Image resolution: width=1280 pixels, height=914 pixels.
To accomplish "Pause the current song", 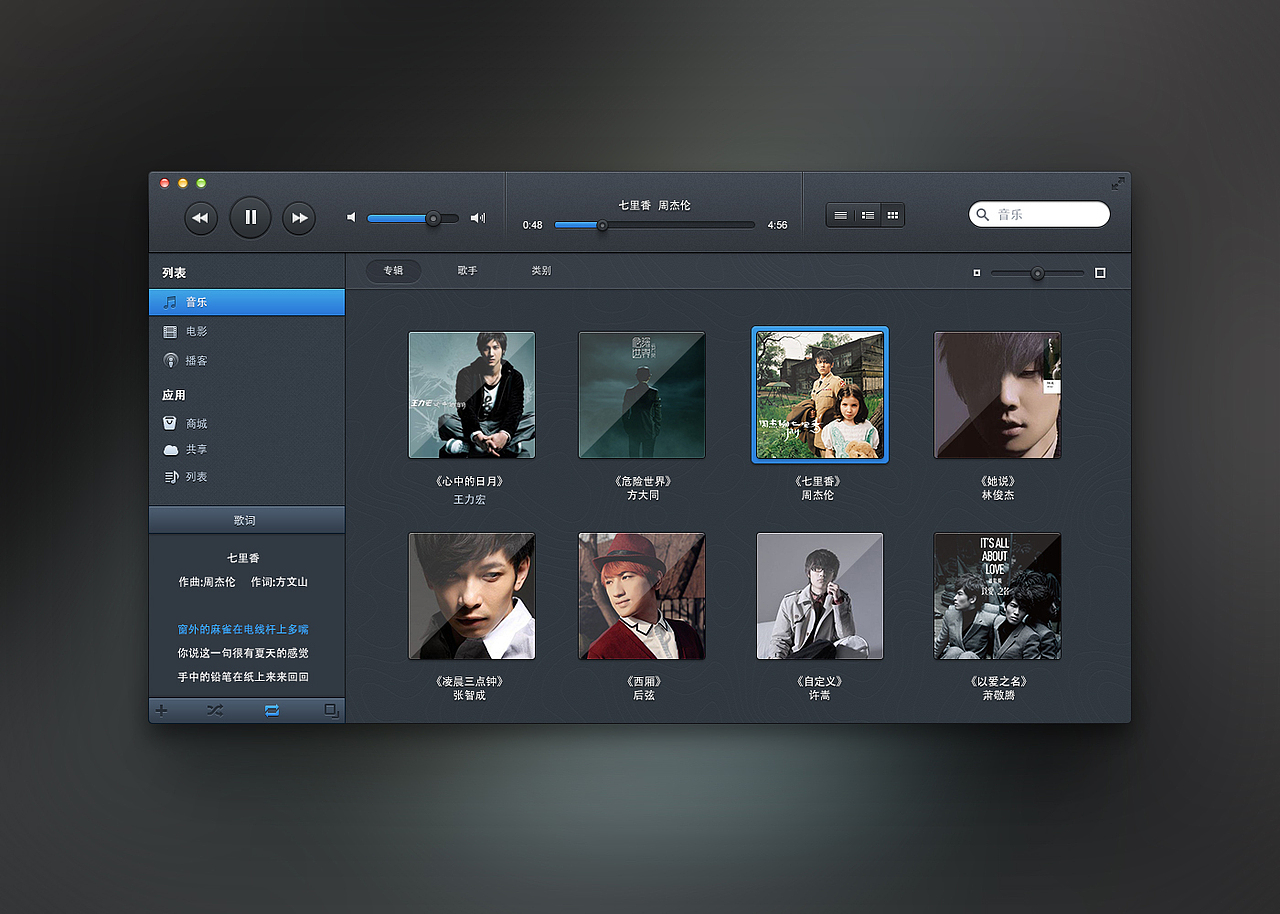I will (250, 217).
